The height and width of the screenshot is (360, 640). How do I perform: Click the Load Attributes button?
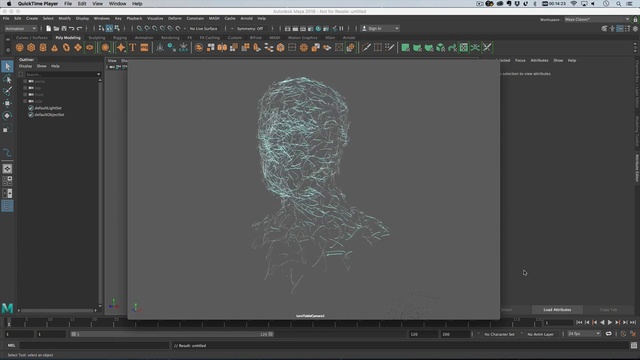557,310
